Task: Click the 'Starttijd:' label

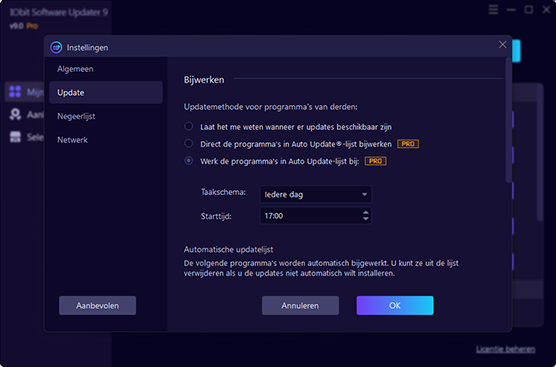Action: point(216,216)
